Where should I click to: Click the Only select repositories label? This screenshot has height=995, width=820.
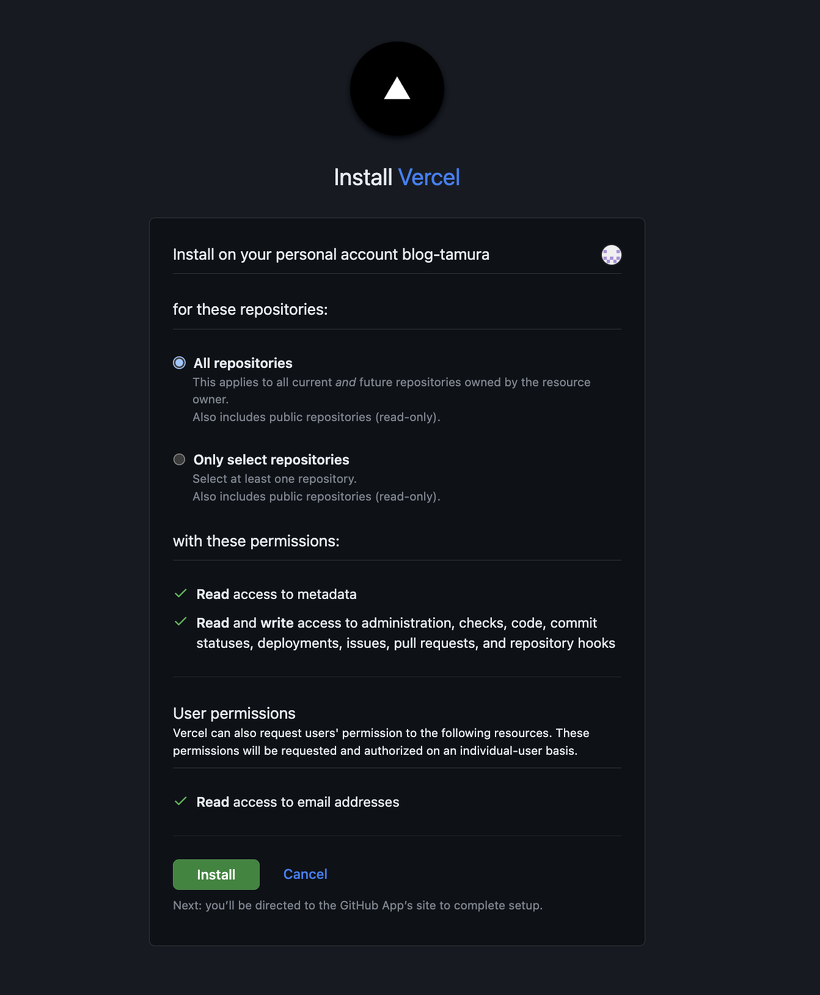272,459
